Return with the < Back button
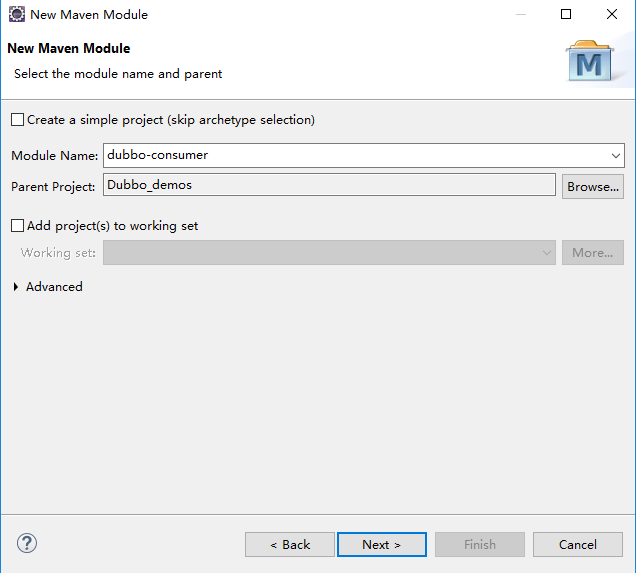This screenshot has width=636, height=573. 290,544
